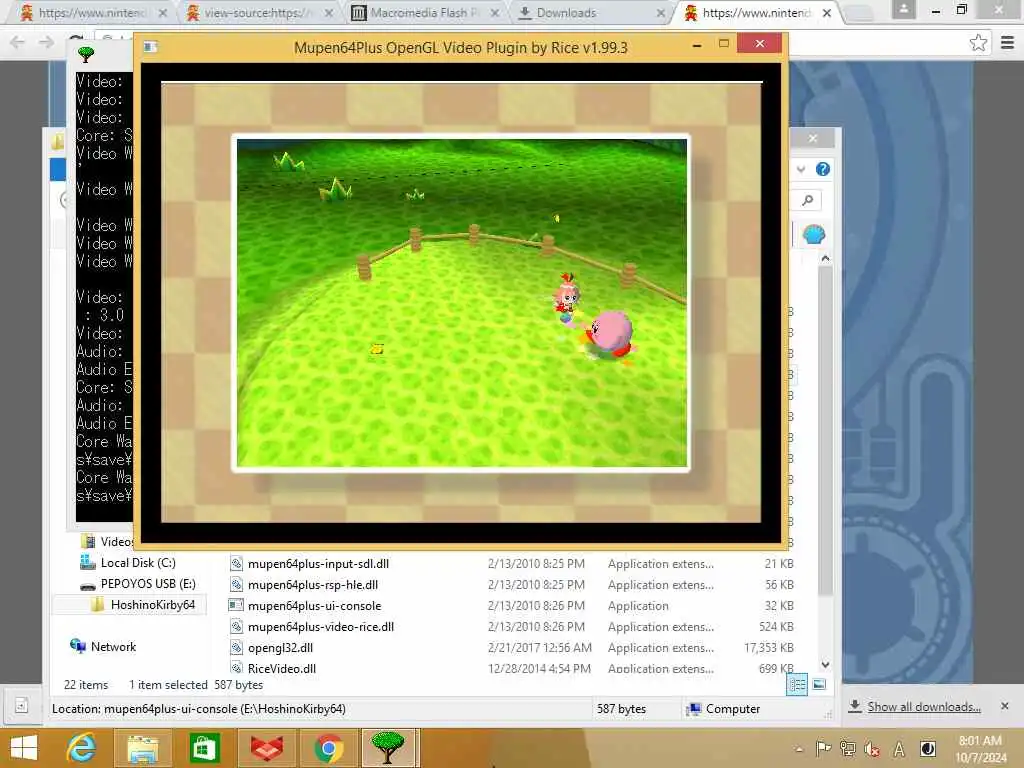Screen dimensions: 1024x768
Task: Open the Windows Store taskbar icon
Action: pos(204,748)
